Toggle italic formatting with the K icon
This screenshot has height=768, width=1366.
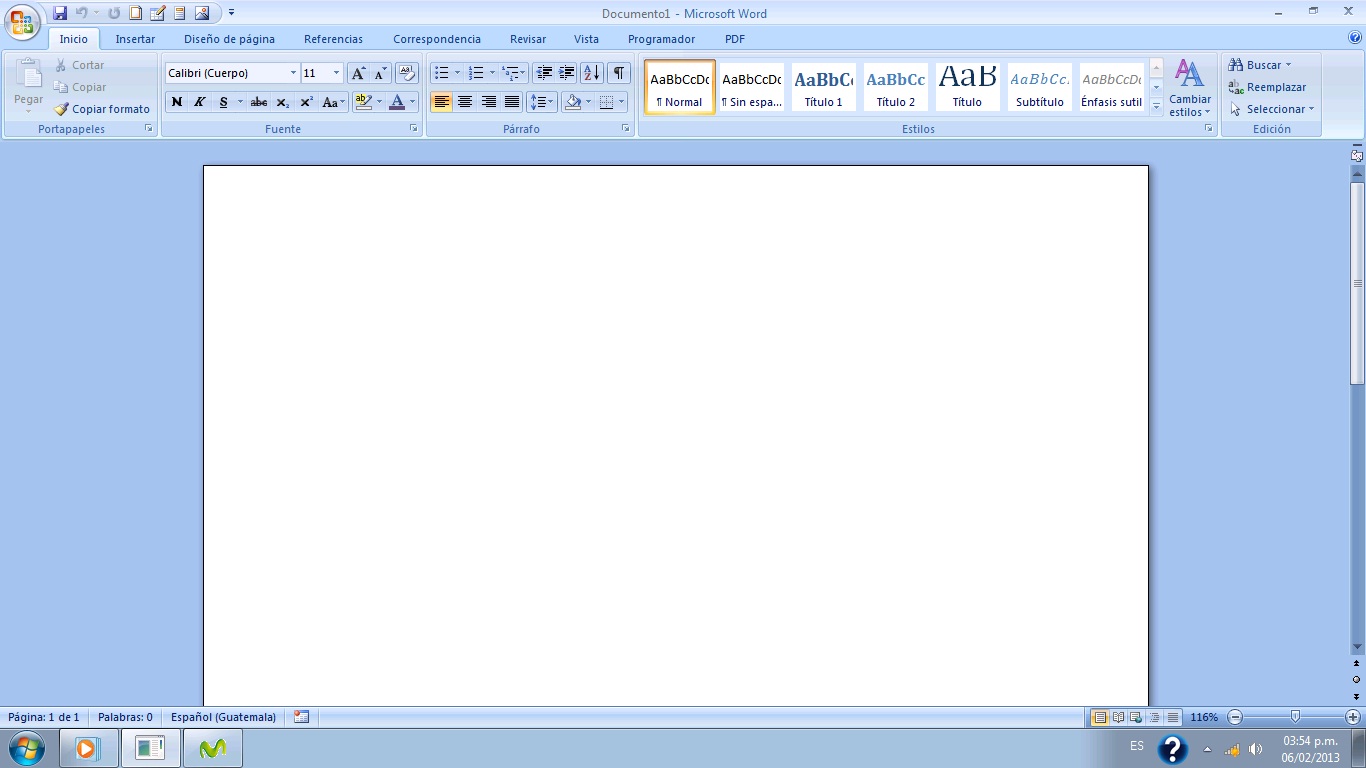click(200, 102)
